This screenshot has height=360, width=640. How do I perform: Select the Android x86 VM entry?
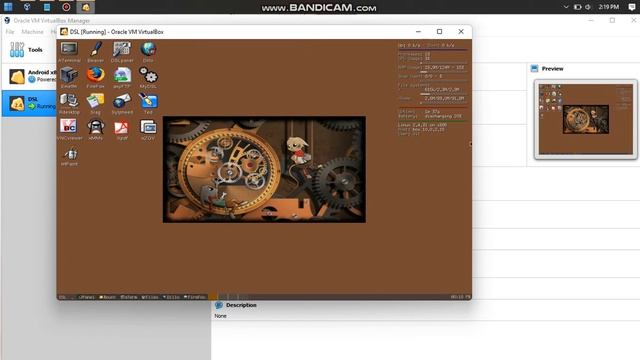pos(29,76)
